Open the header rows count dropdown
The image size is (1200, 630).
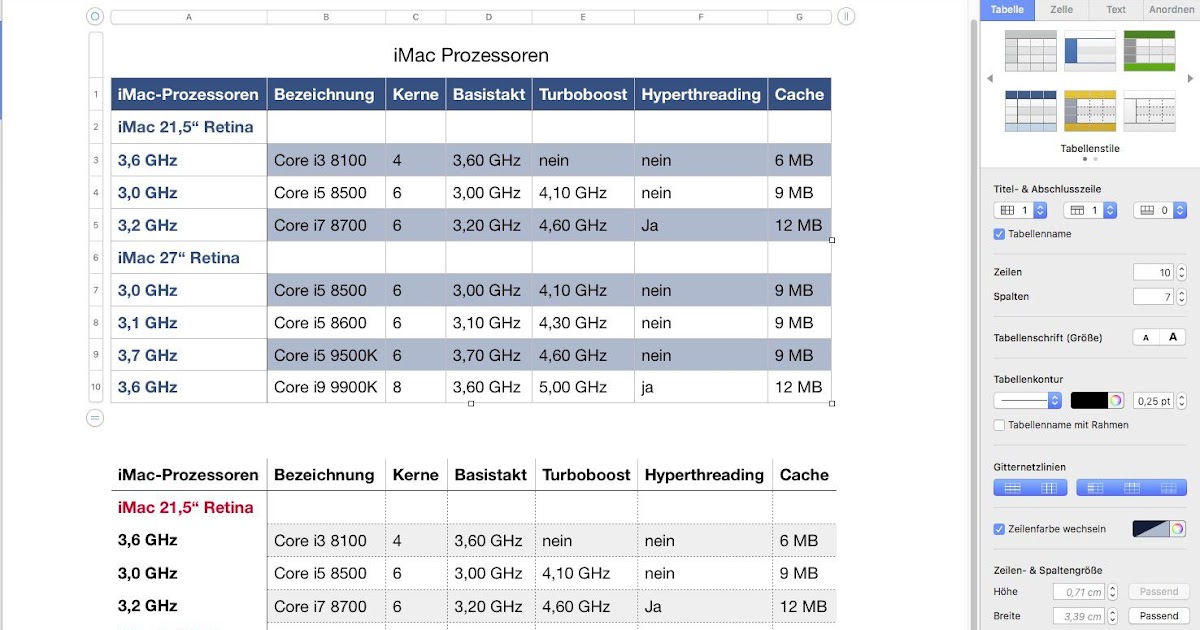pos(1090,210)
